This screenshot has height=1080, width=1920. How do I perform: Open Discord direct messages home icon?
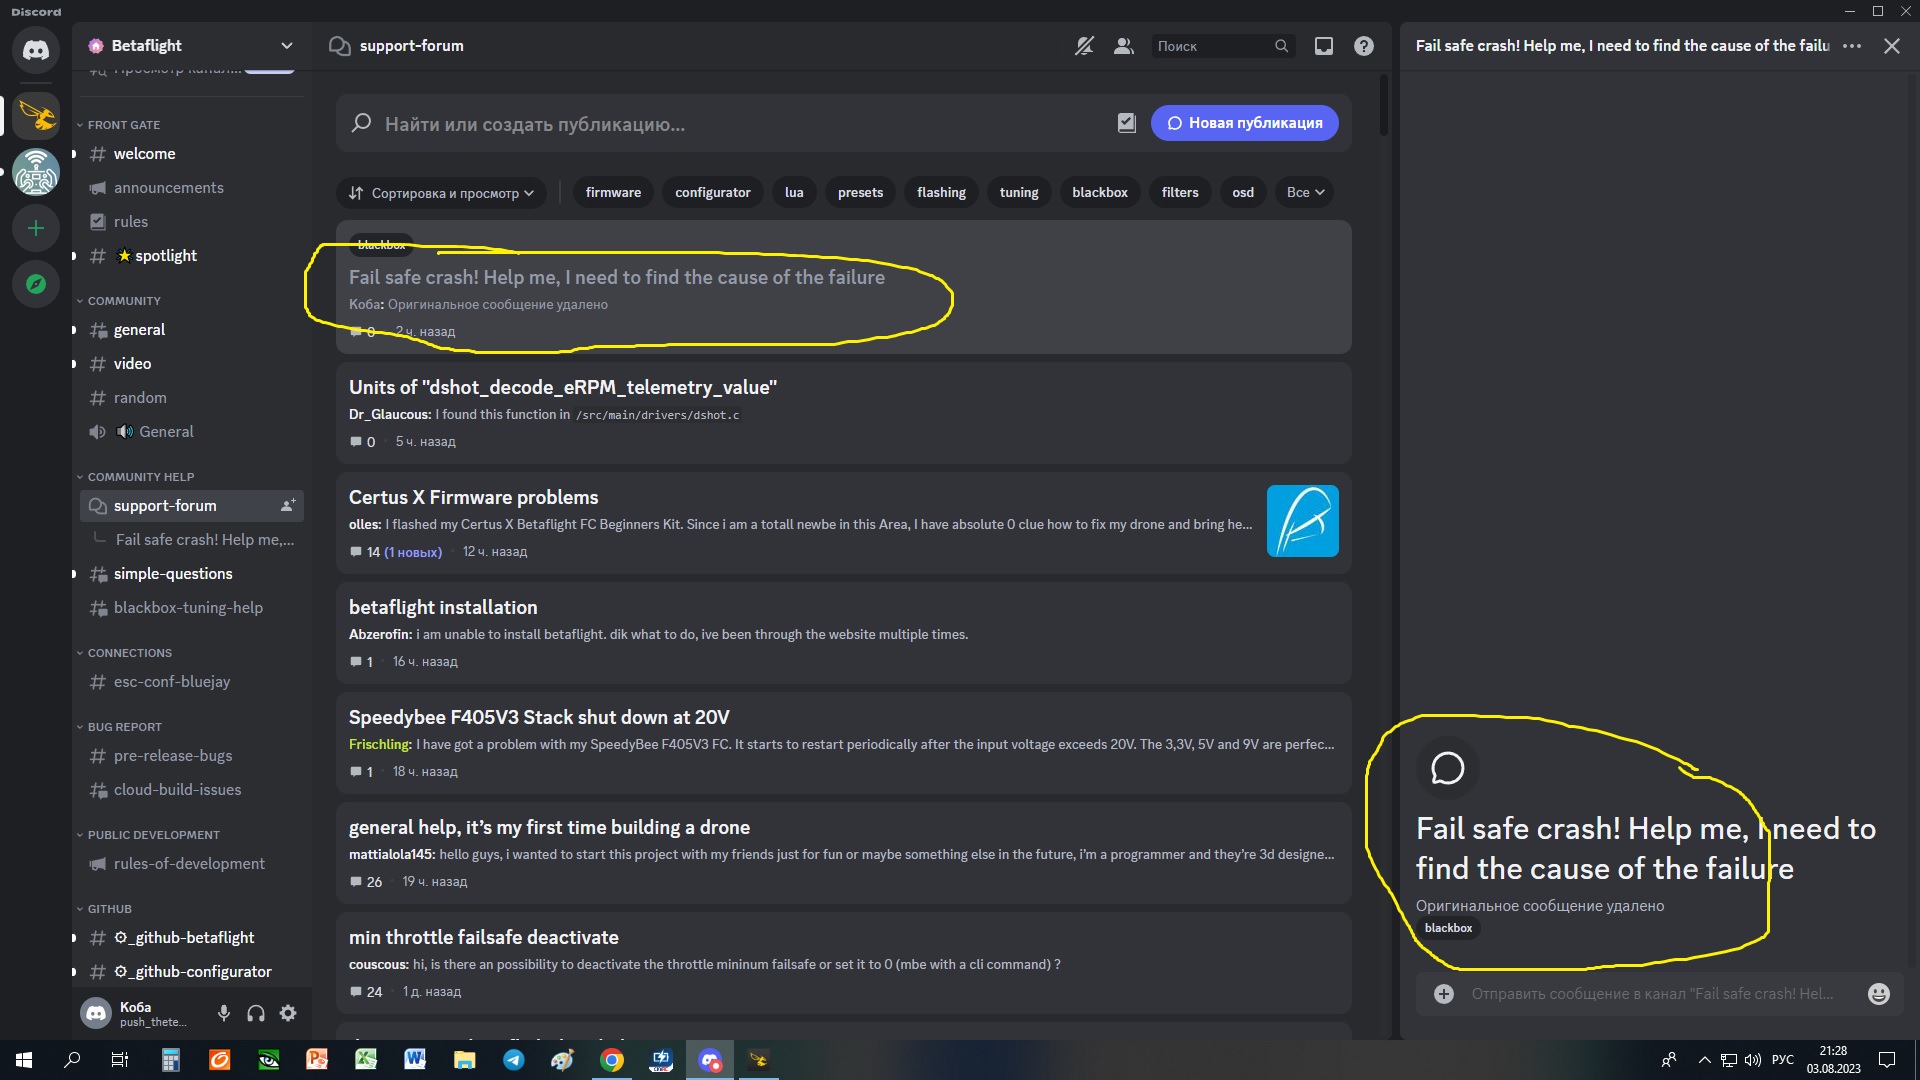(36, 50)
